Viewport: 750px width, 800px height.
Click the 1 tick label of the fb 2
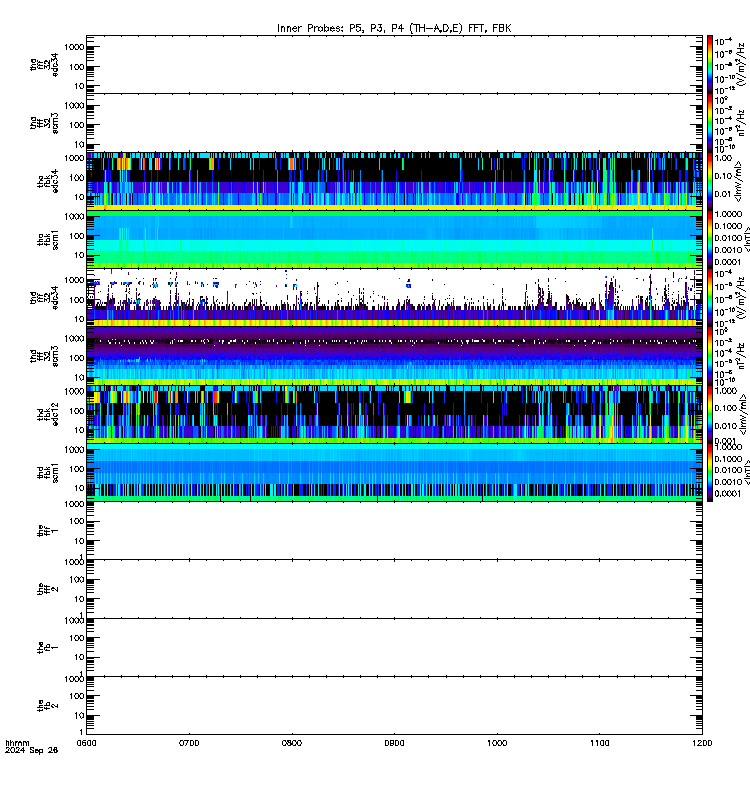click(82, 732)
